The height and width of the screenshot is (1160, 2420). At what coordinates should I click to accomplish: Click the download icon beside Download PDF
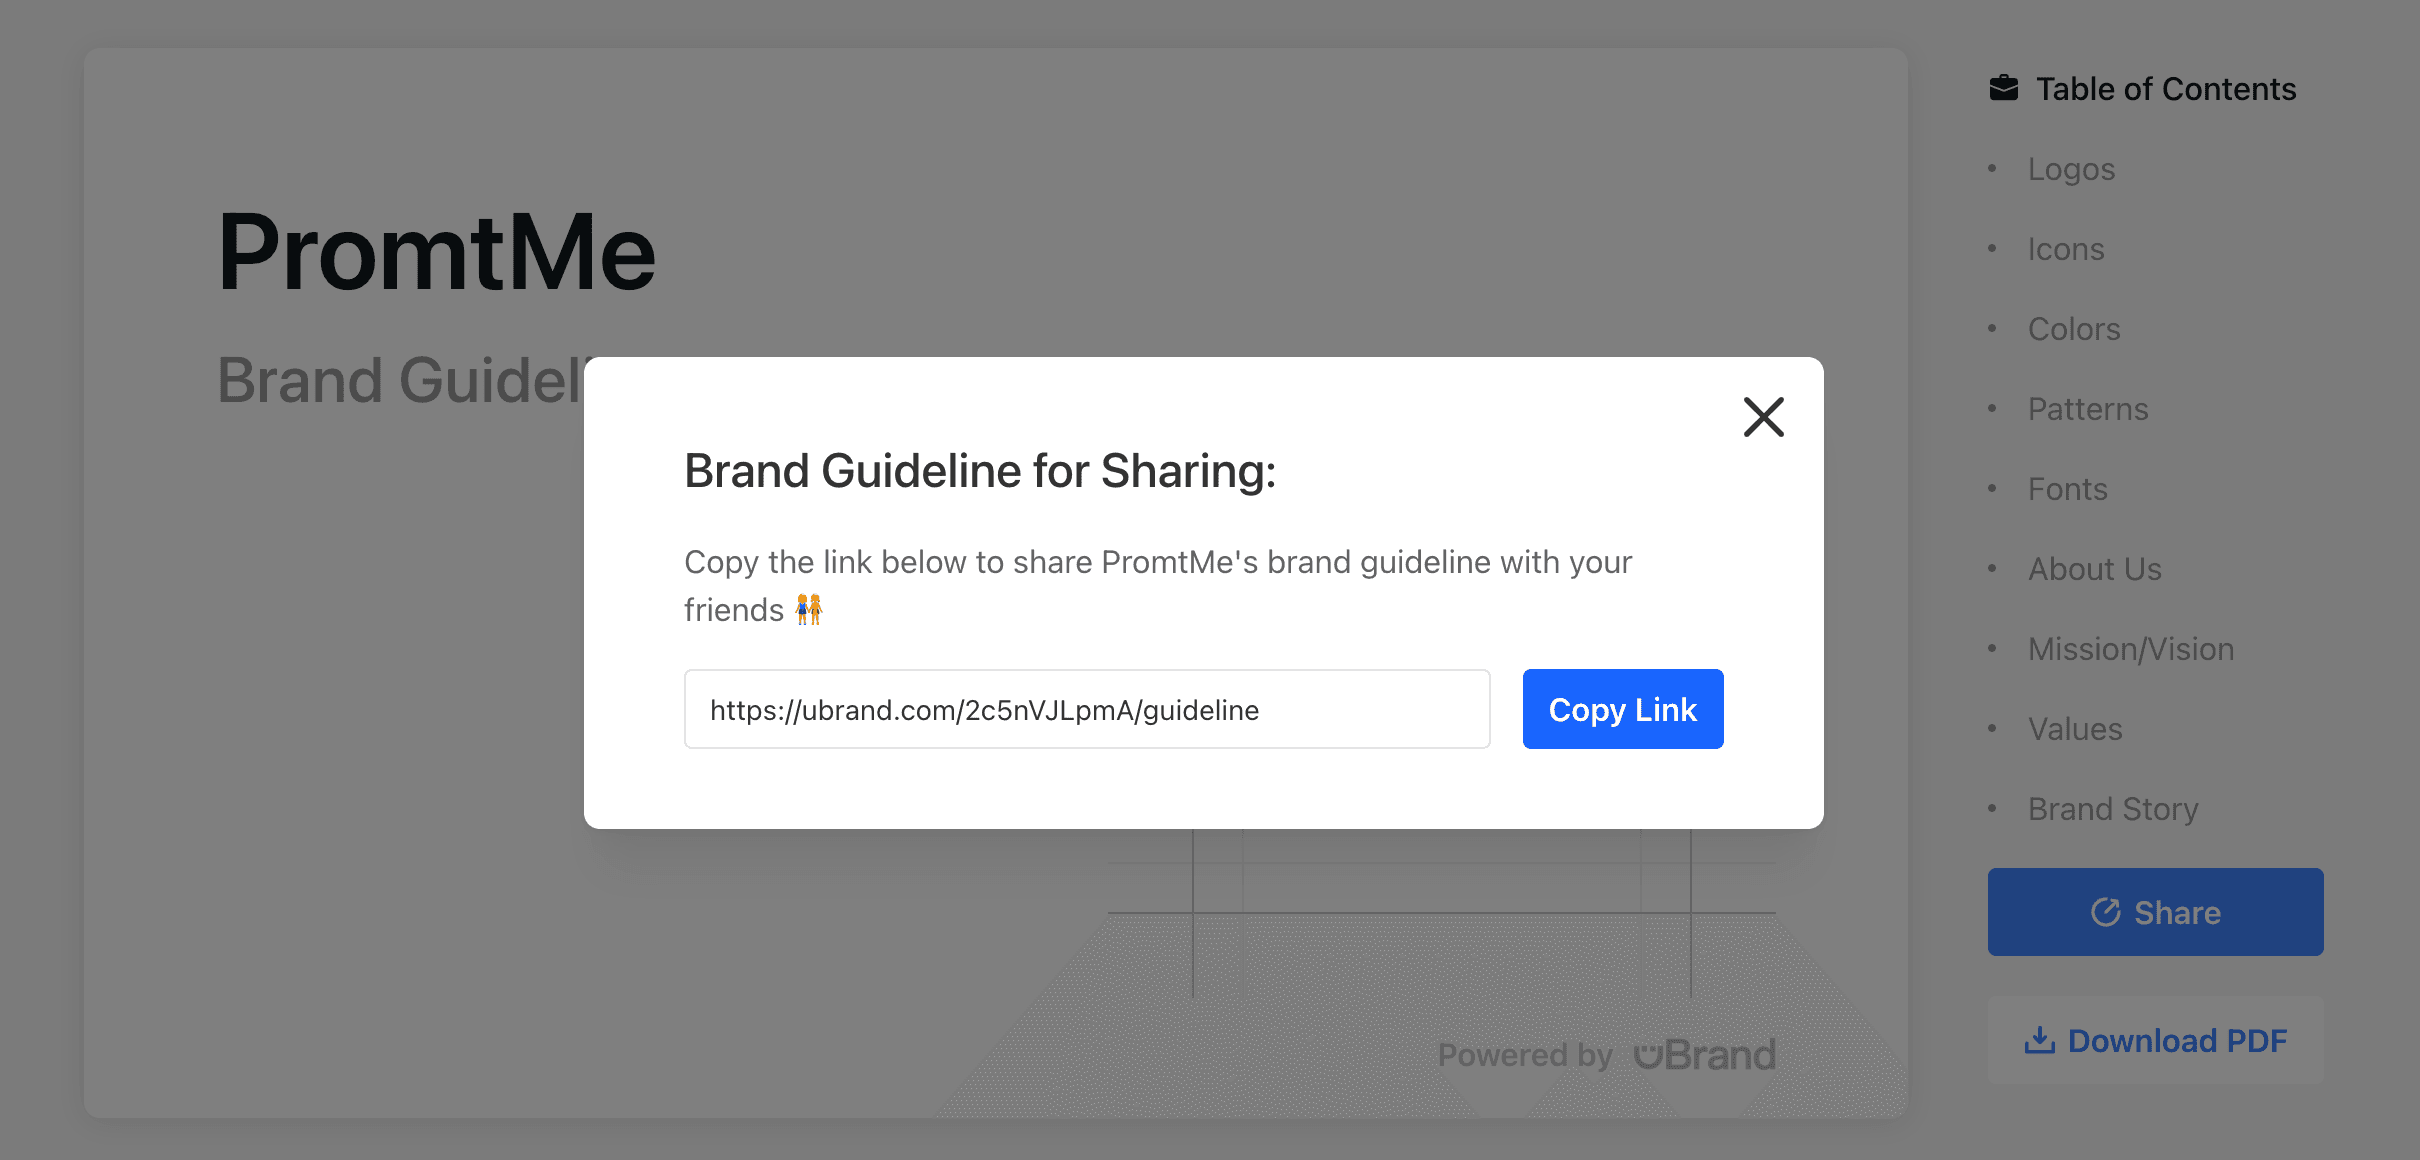pos(2040,1041)
